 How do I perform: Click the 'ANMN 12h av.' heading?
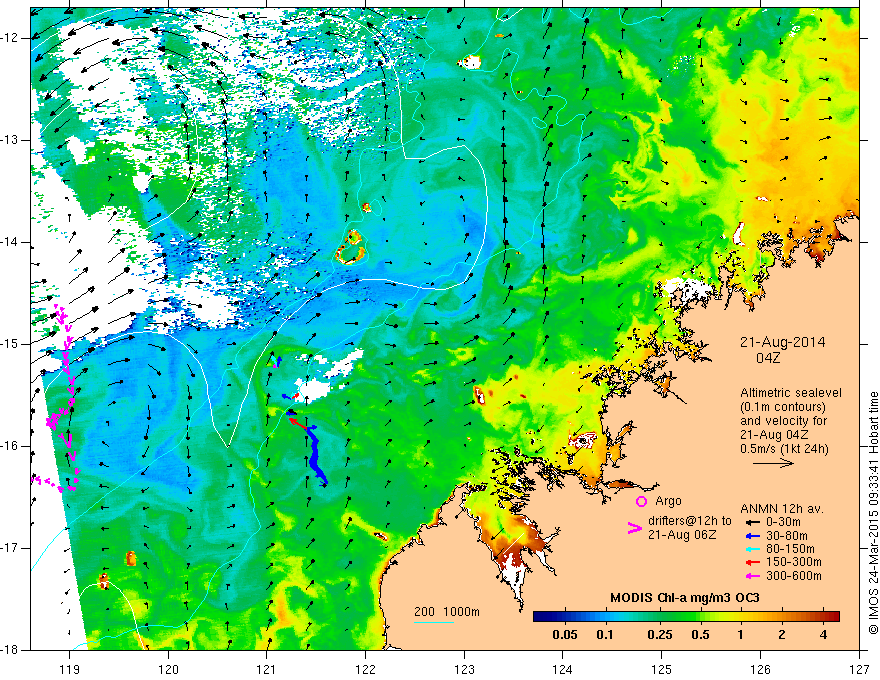(782, 509)
